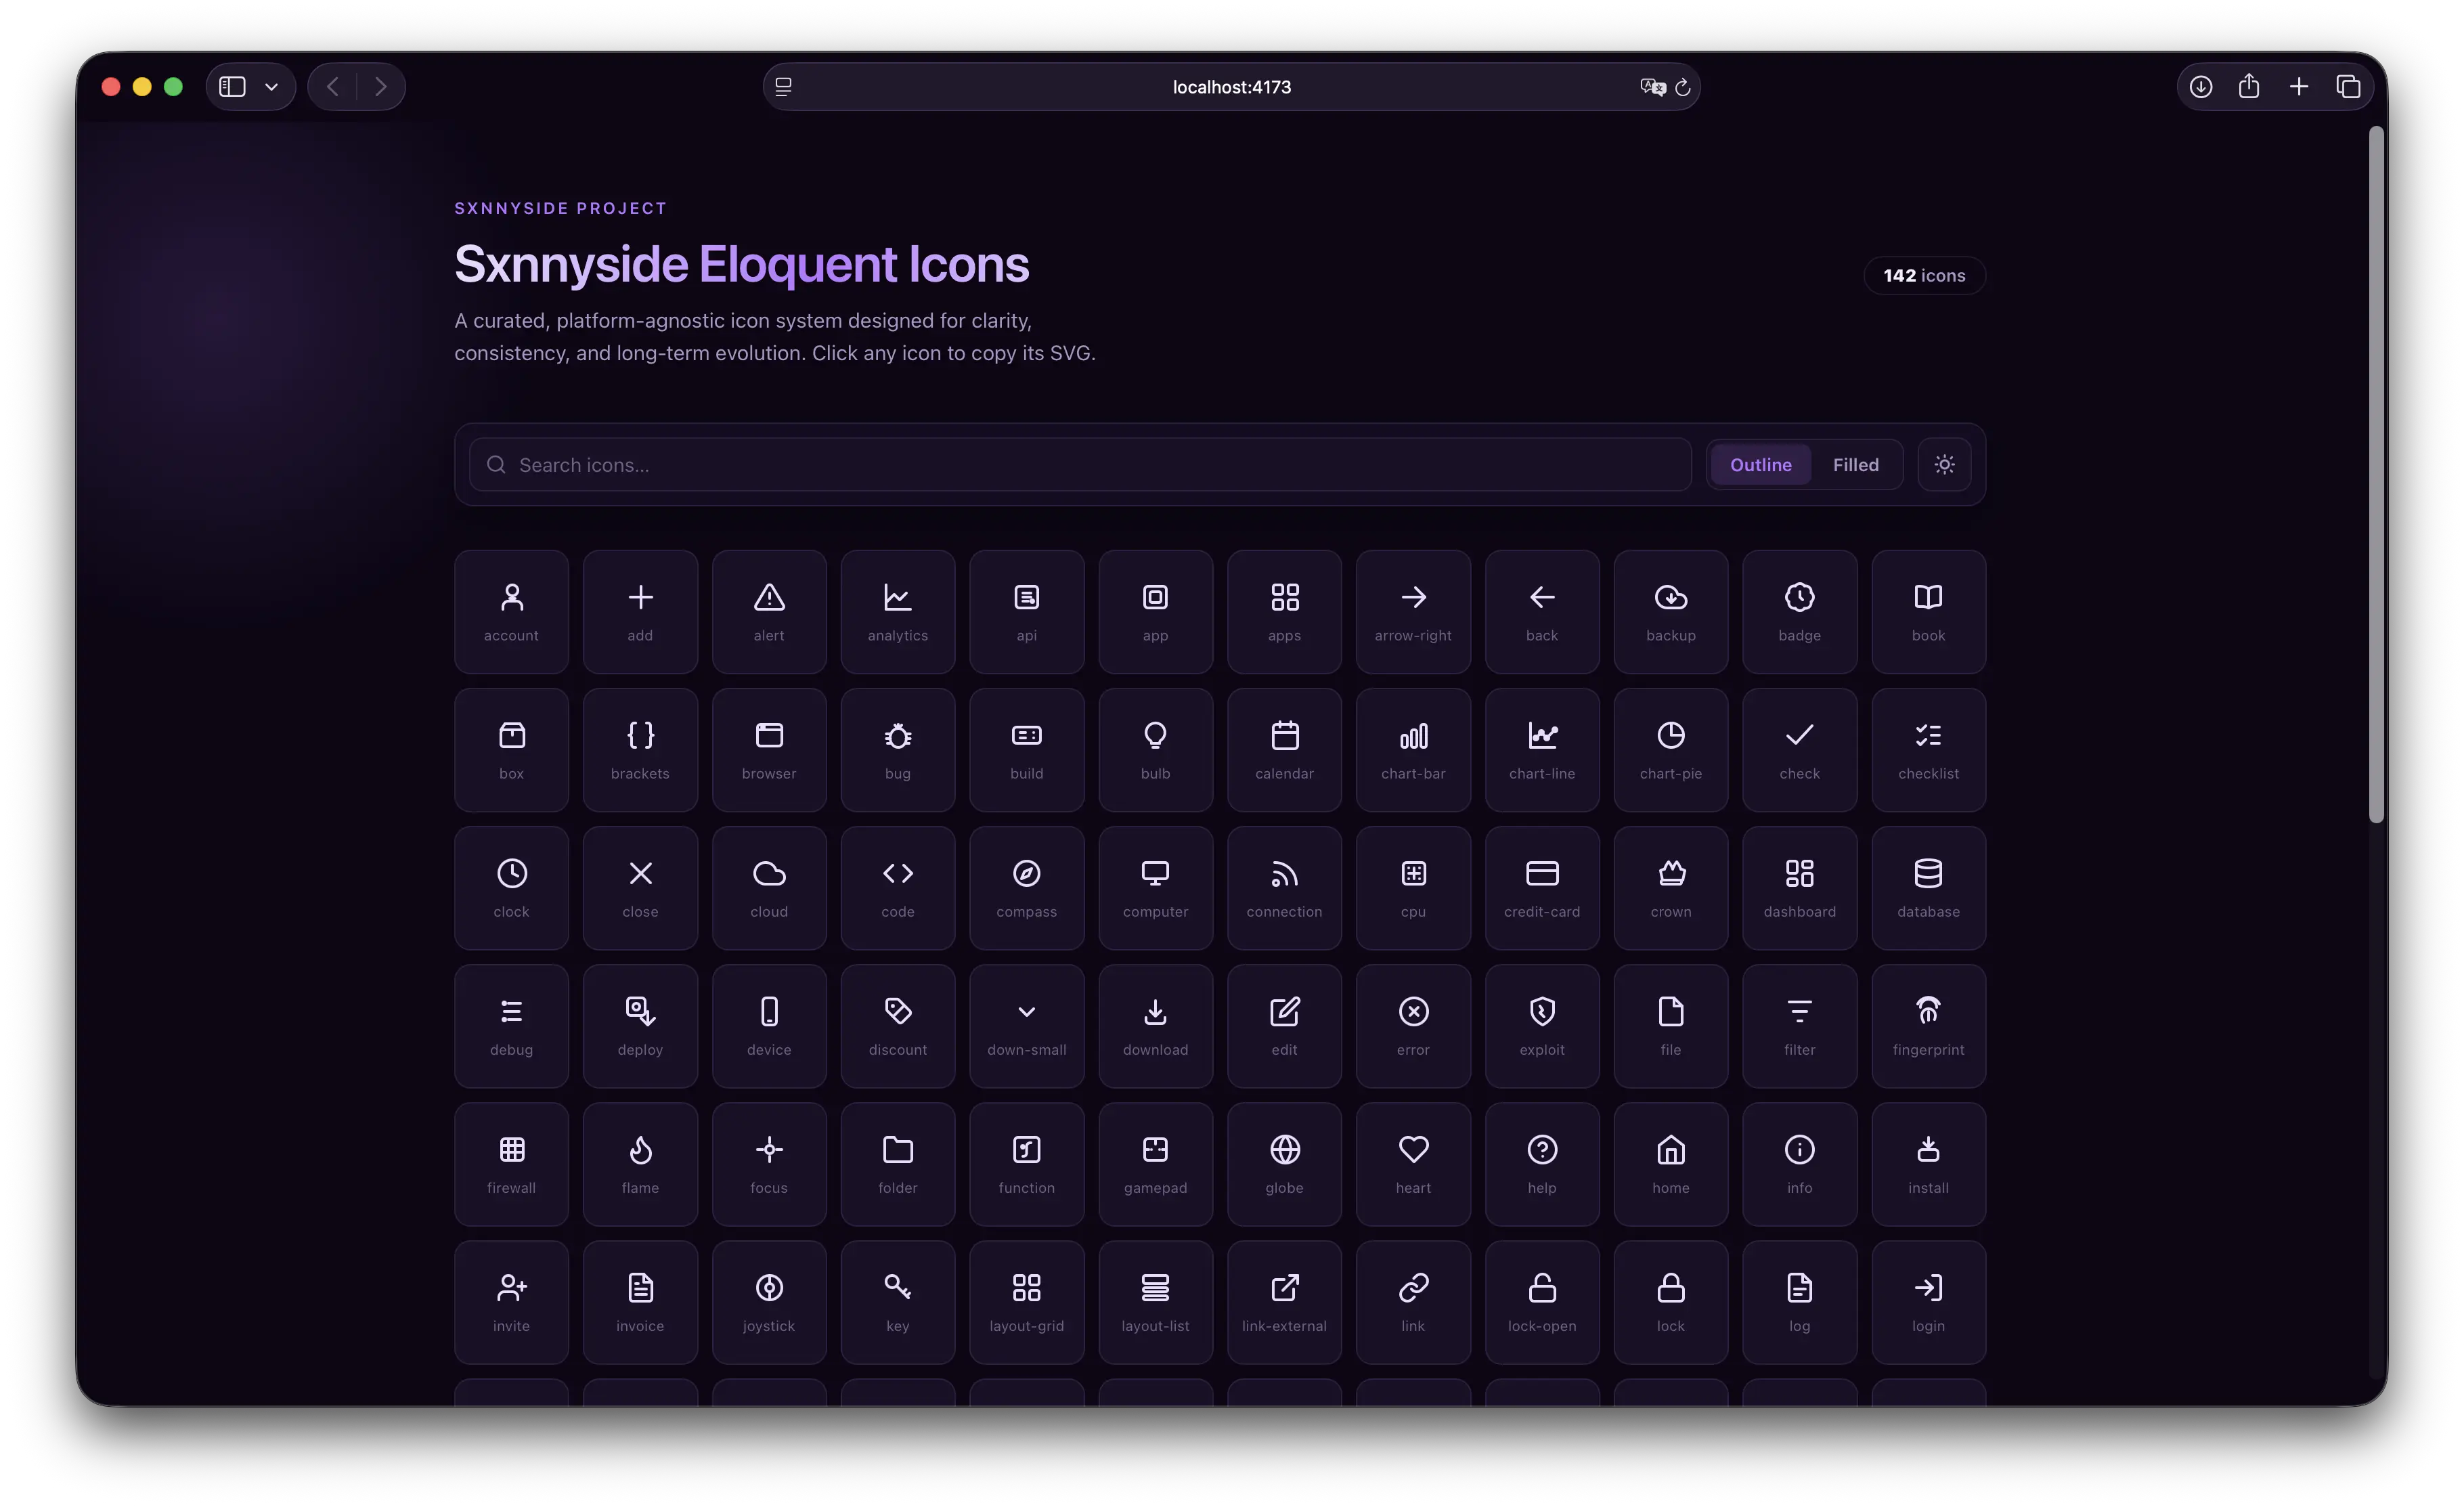Open Safari downloads button
Viewport: 2464px width, 1507px height.
pyautogui.click(x=2200, y=87)
